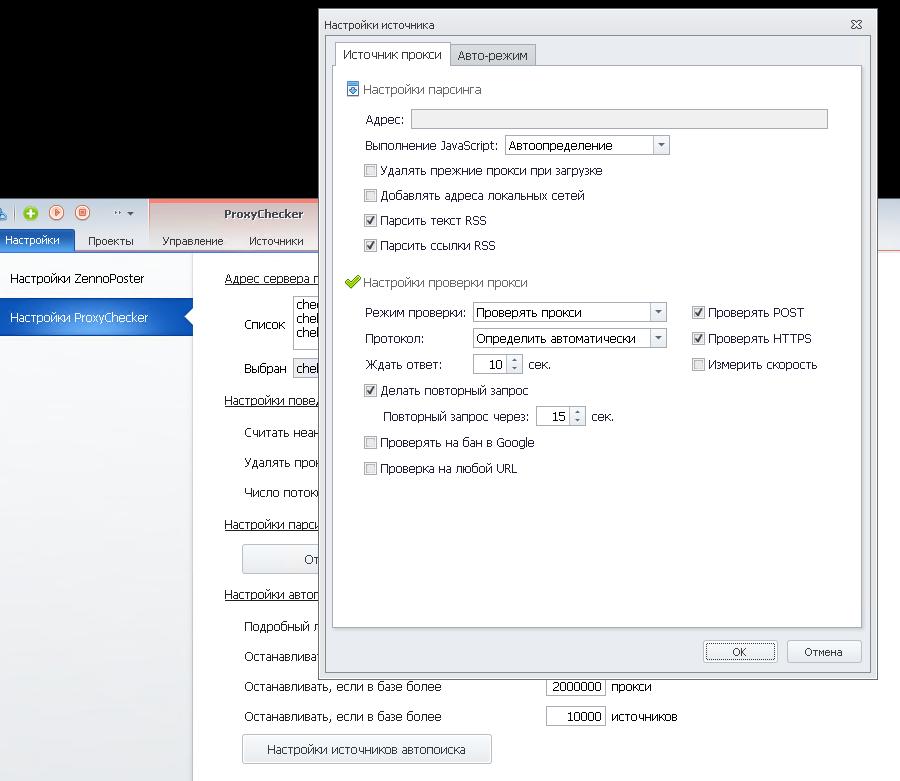Click the Повторный запрос через value field
900x781 pixels.
click(553, 417)
